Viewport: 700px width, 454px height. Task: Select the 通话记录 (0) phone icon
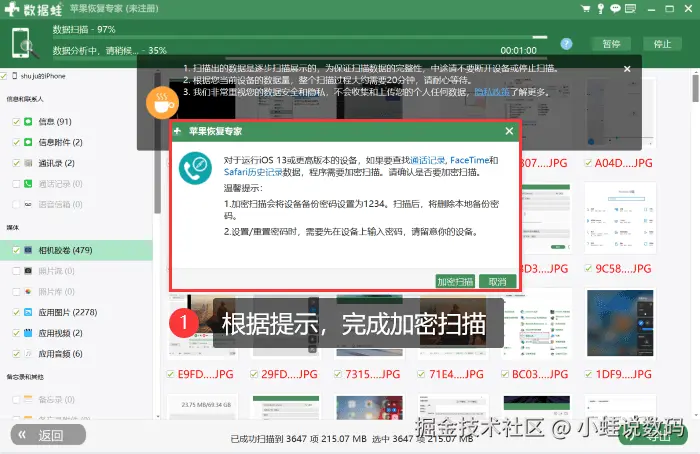[x=28, y=183]
